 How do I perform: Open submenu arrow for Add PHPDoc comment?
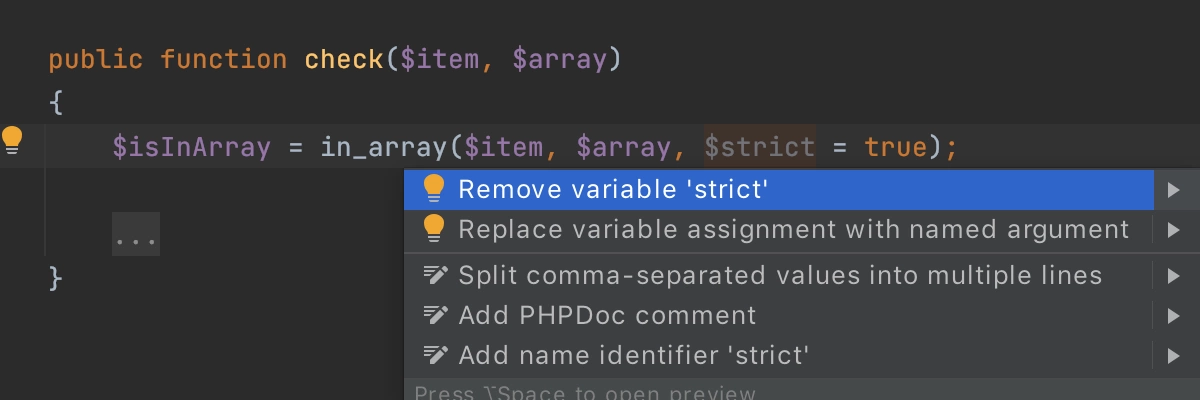pos(1174,316)
